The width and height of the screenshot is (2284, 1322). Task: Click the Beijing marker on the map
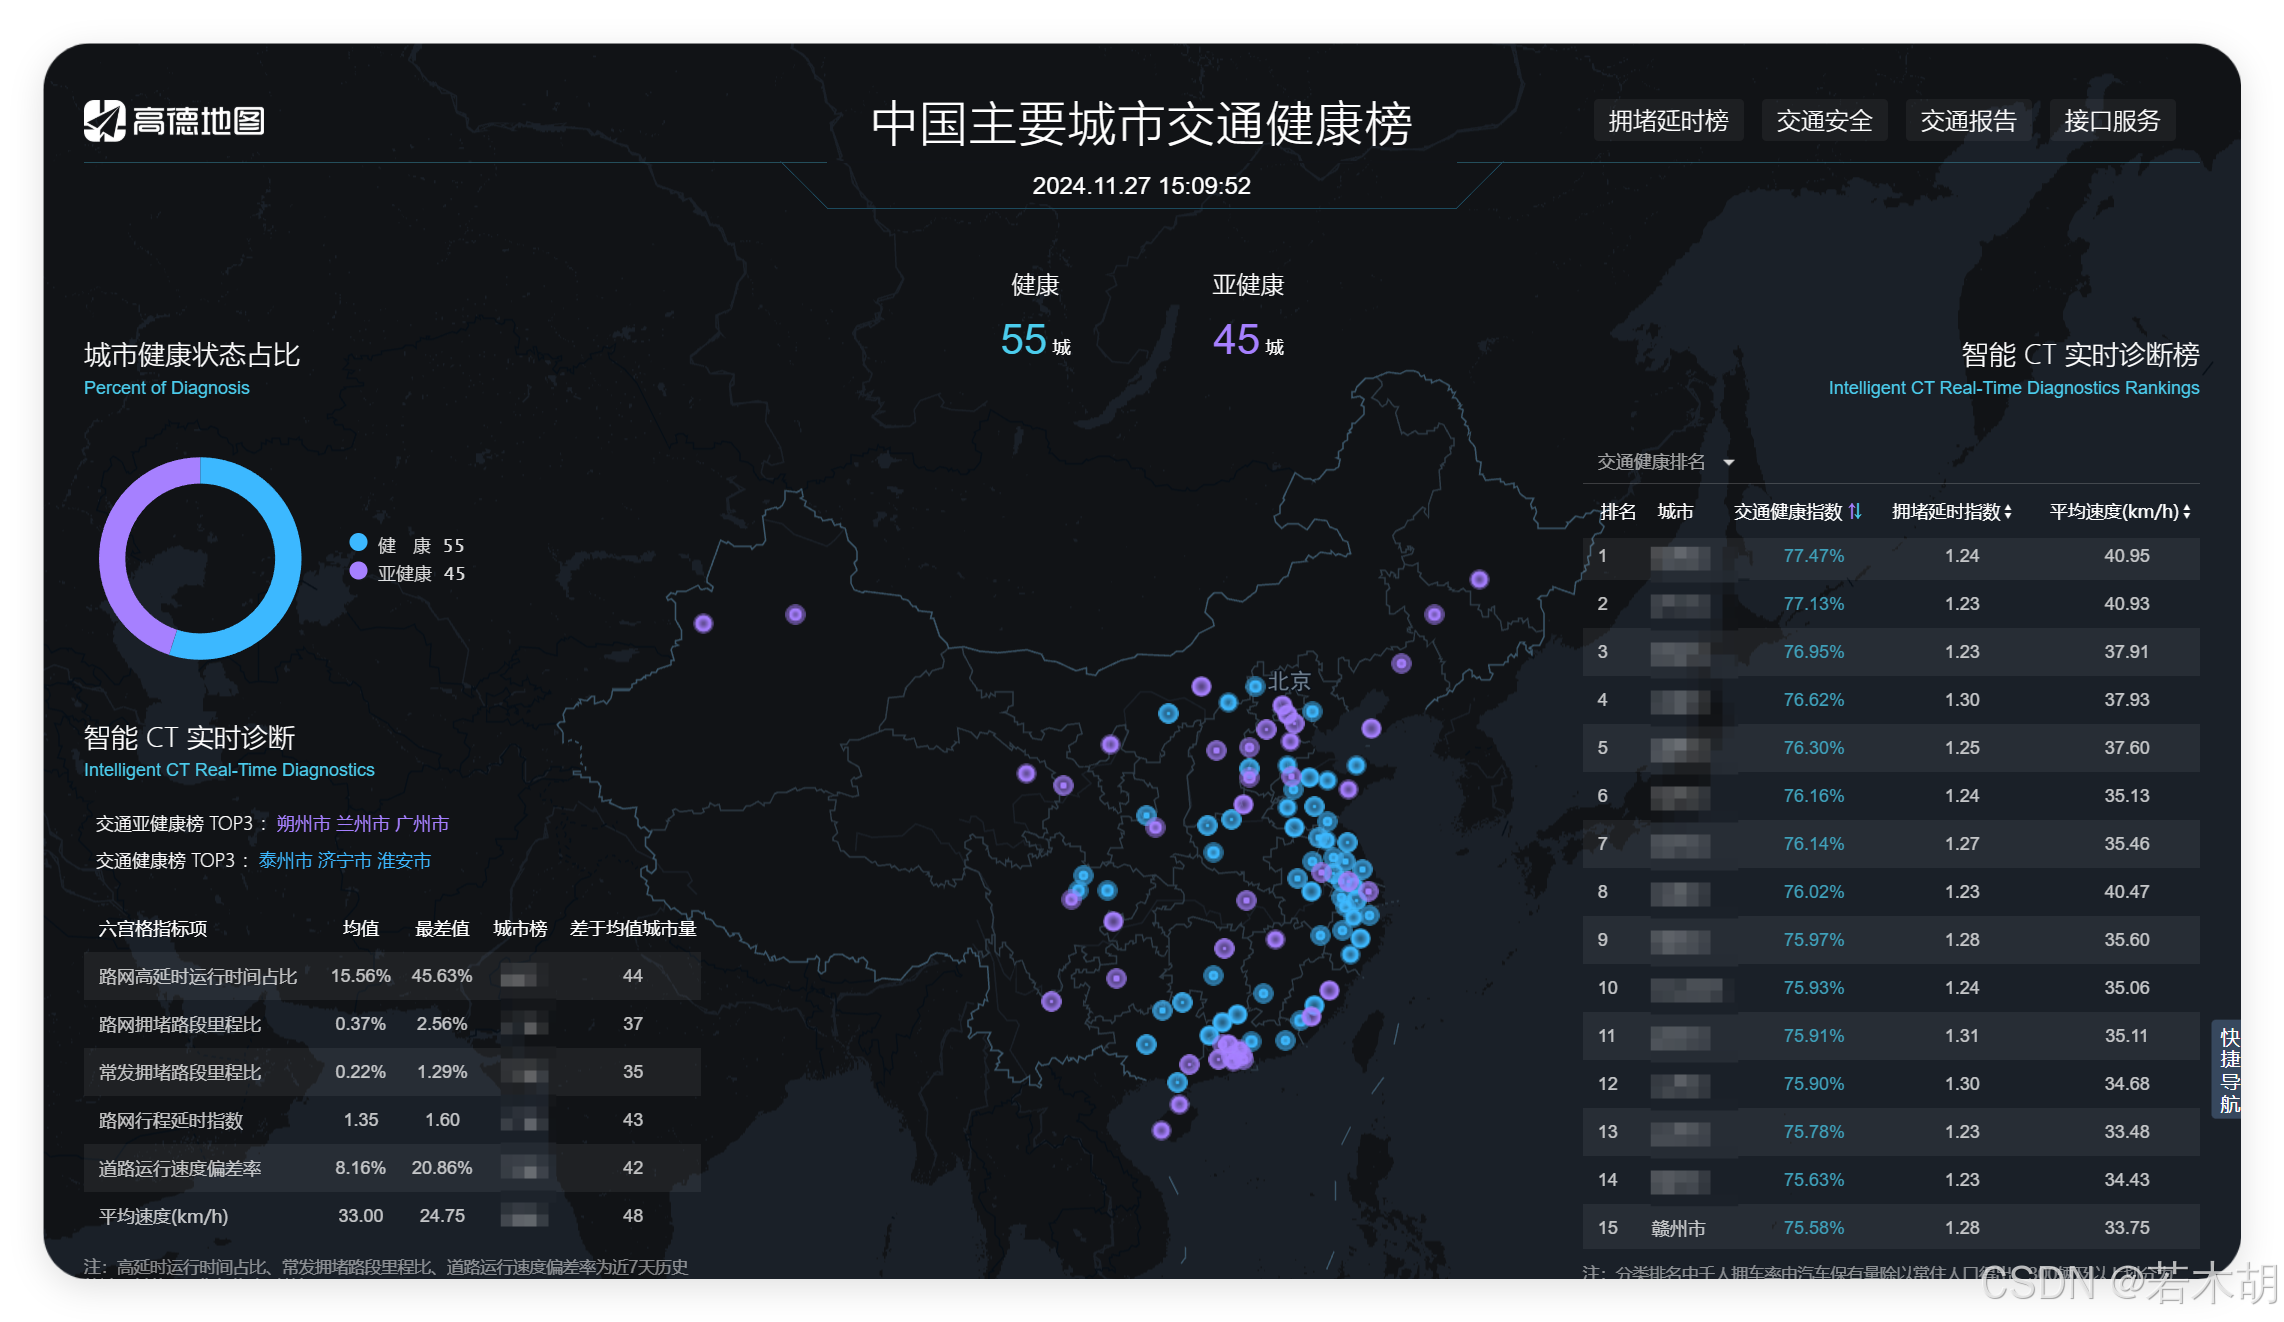coord(1255,686)
